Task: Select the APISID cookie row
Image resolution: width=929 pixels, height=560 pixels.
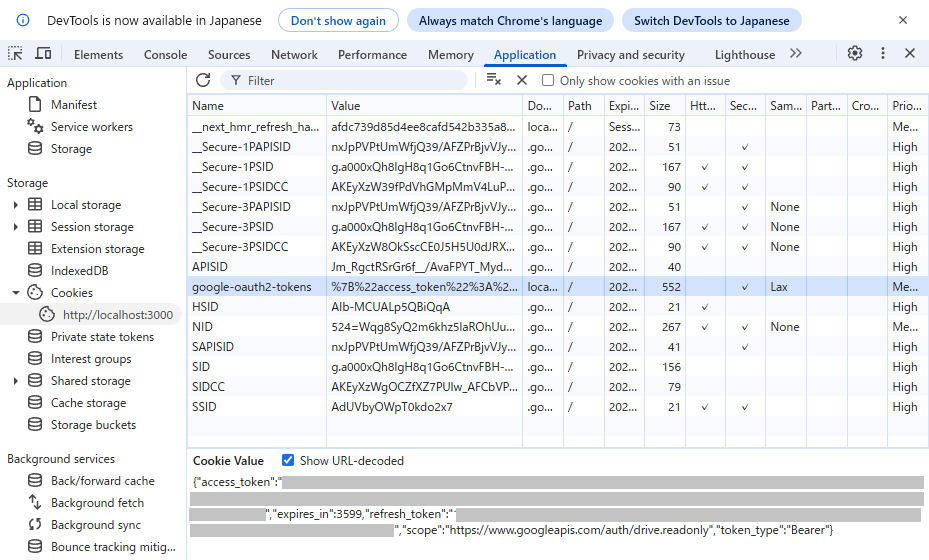Action: [x=557, y=267]
